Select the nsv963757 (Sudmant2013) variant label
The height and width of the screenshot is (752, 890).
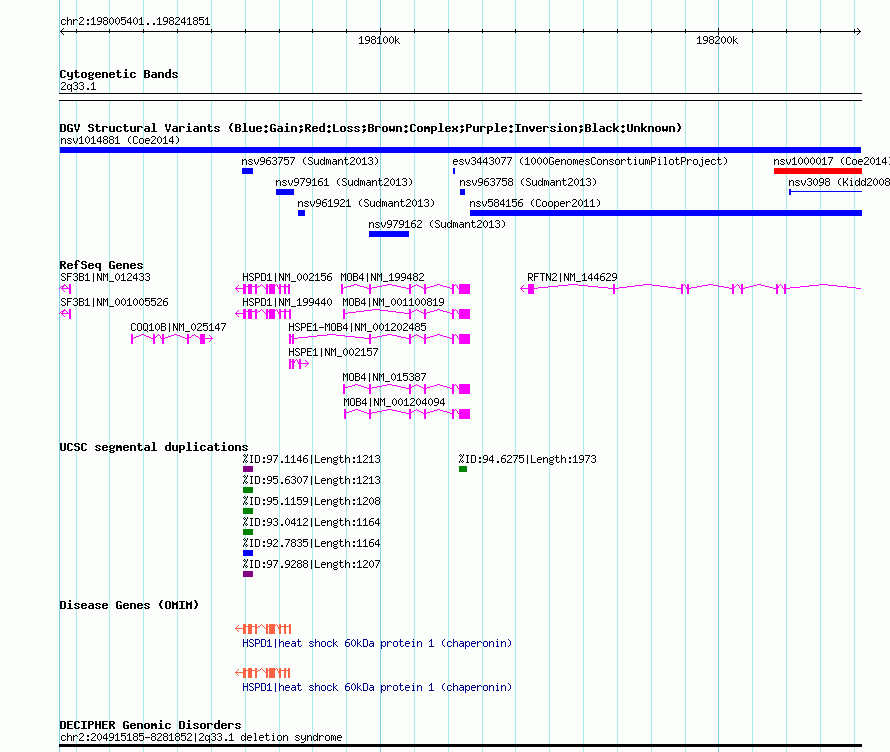pyautogui.click(x=310, y=161)
